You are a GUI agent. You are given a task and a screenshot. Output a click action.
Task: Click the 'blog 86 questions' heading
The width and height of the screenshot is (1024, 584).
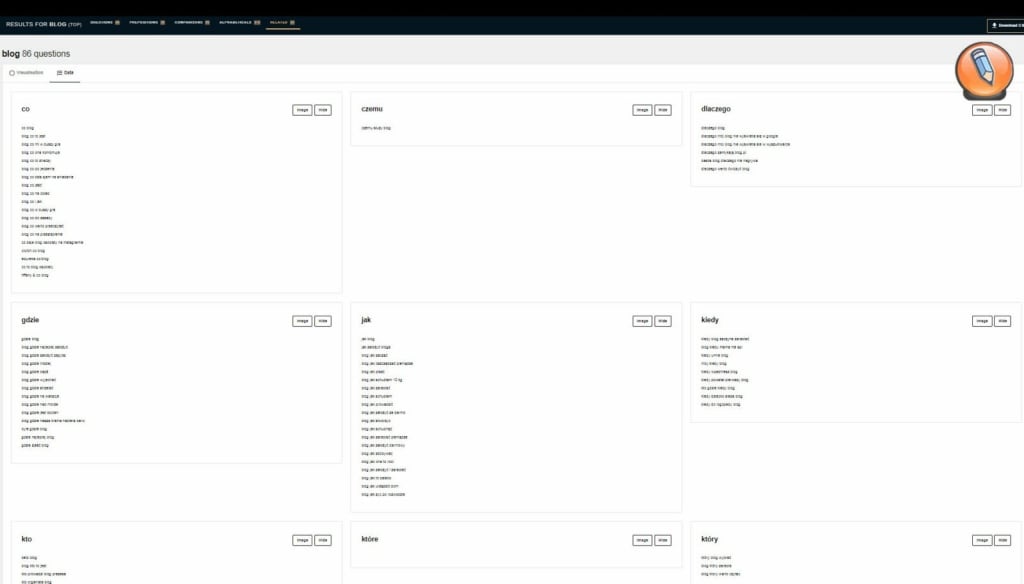coord(37,53)
